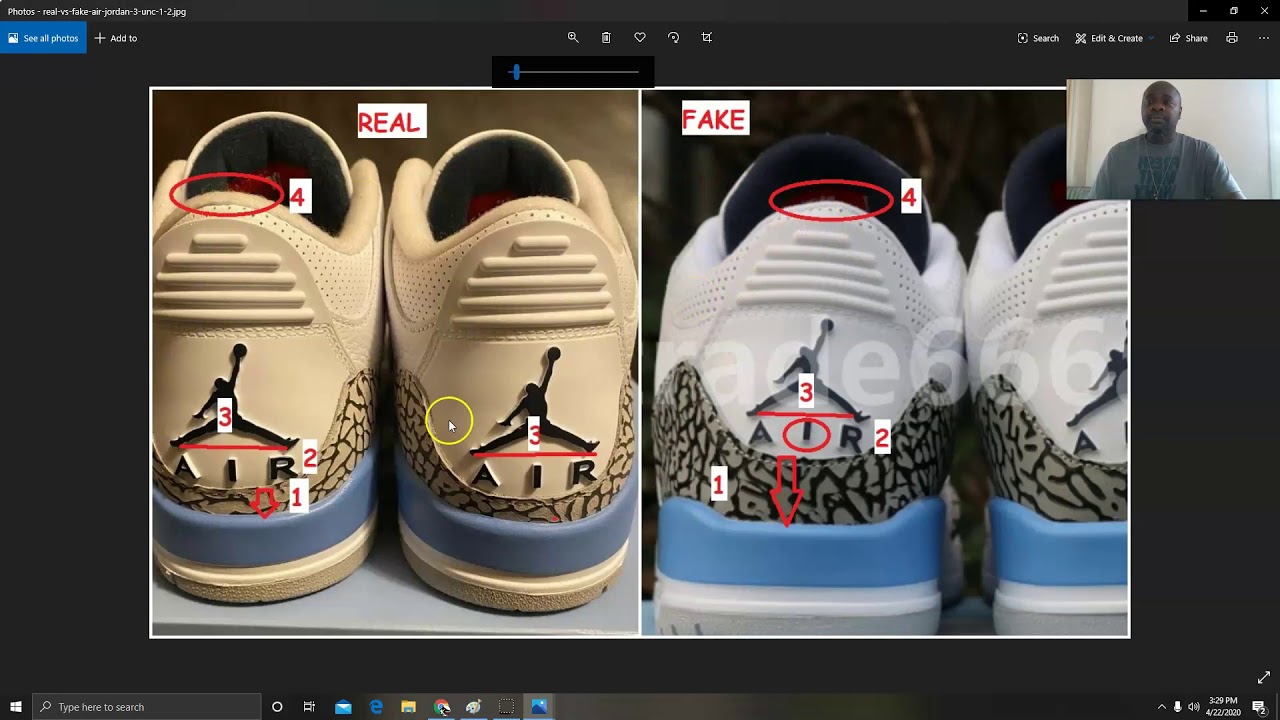The height and width of the screenshot is (720, 1280).
Task: Open the Action Center notifications
Action: coord(1259,707)
